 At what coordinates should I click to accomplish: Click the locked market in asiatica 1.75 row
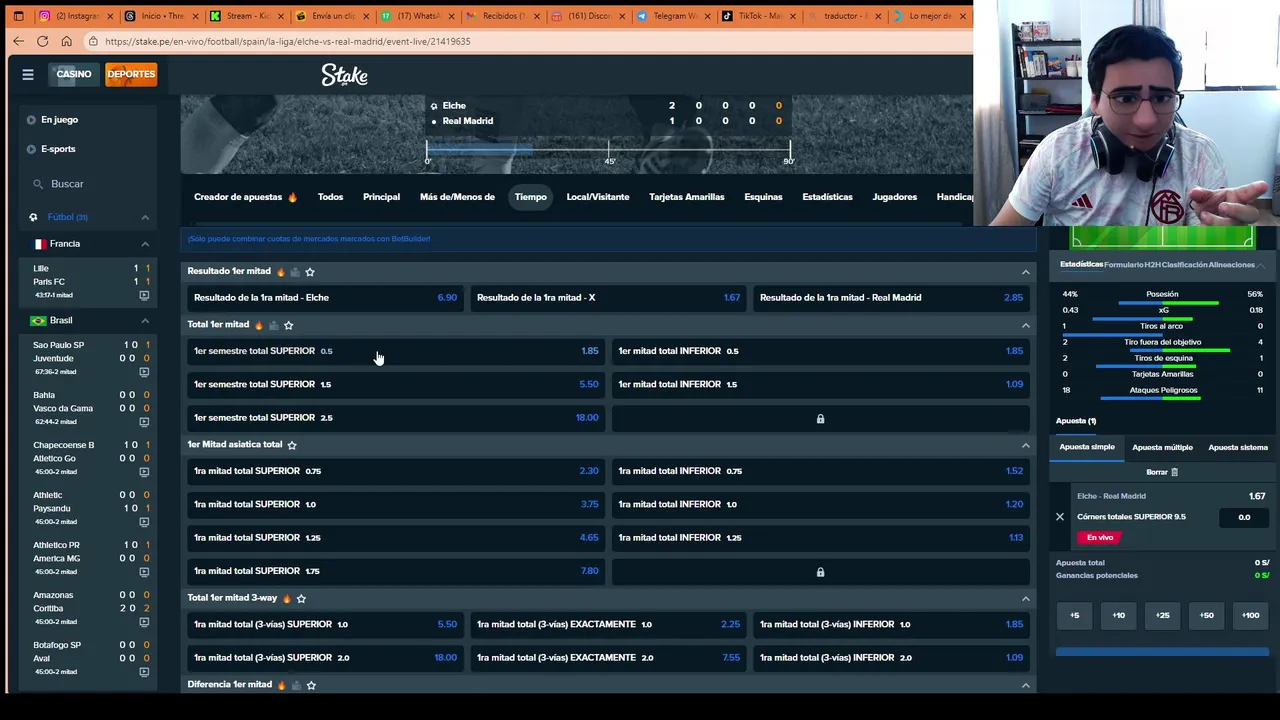820,571
